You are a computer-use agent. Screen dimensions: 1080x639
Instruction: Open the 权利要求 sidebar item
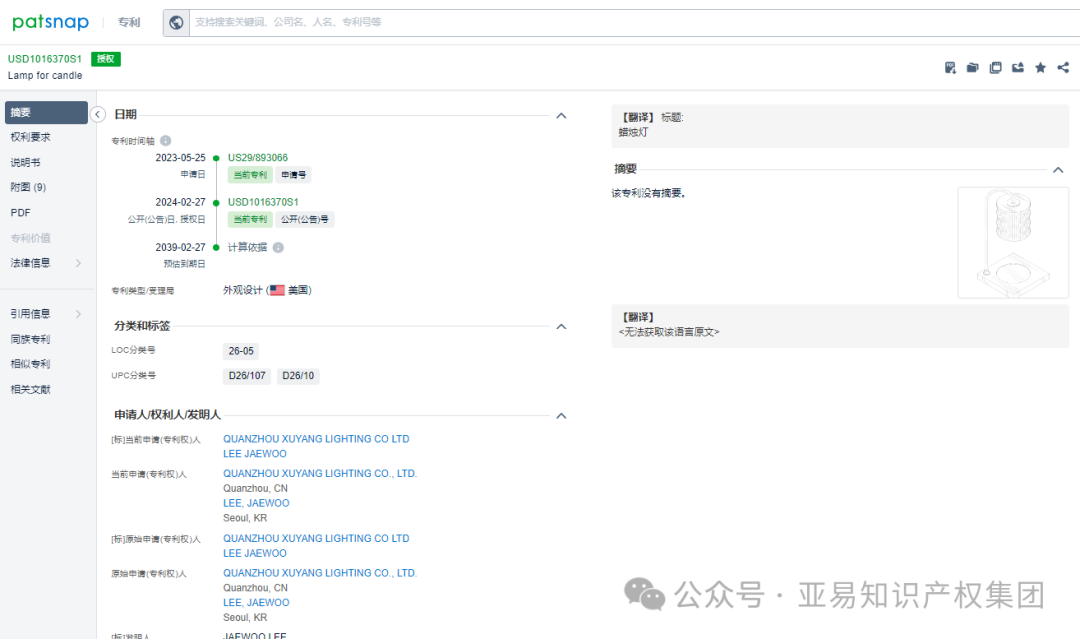click(x=30, y=137)
